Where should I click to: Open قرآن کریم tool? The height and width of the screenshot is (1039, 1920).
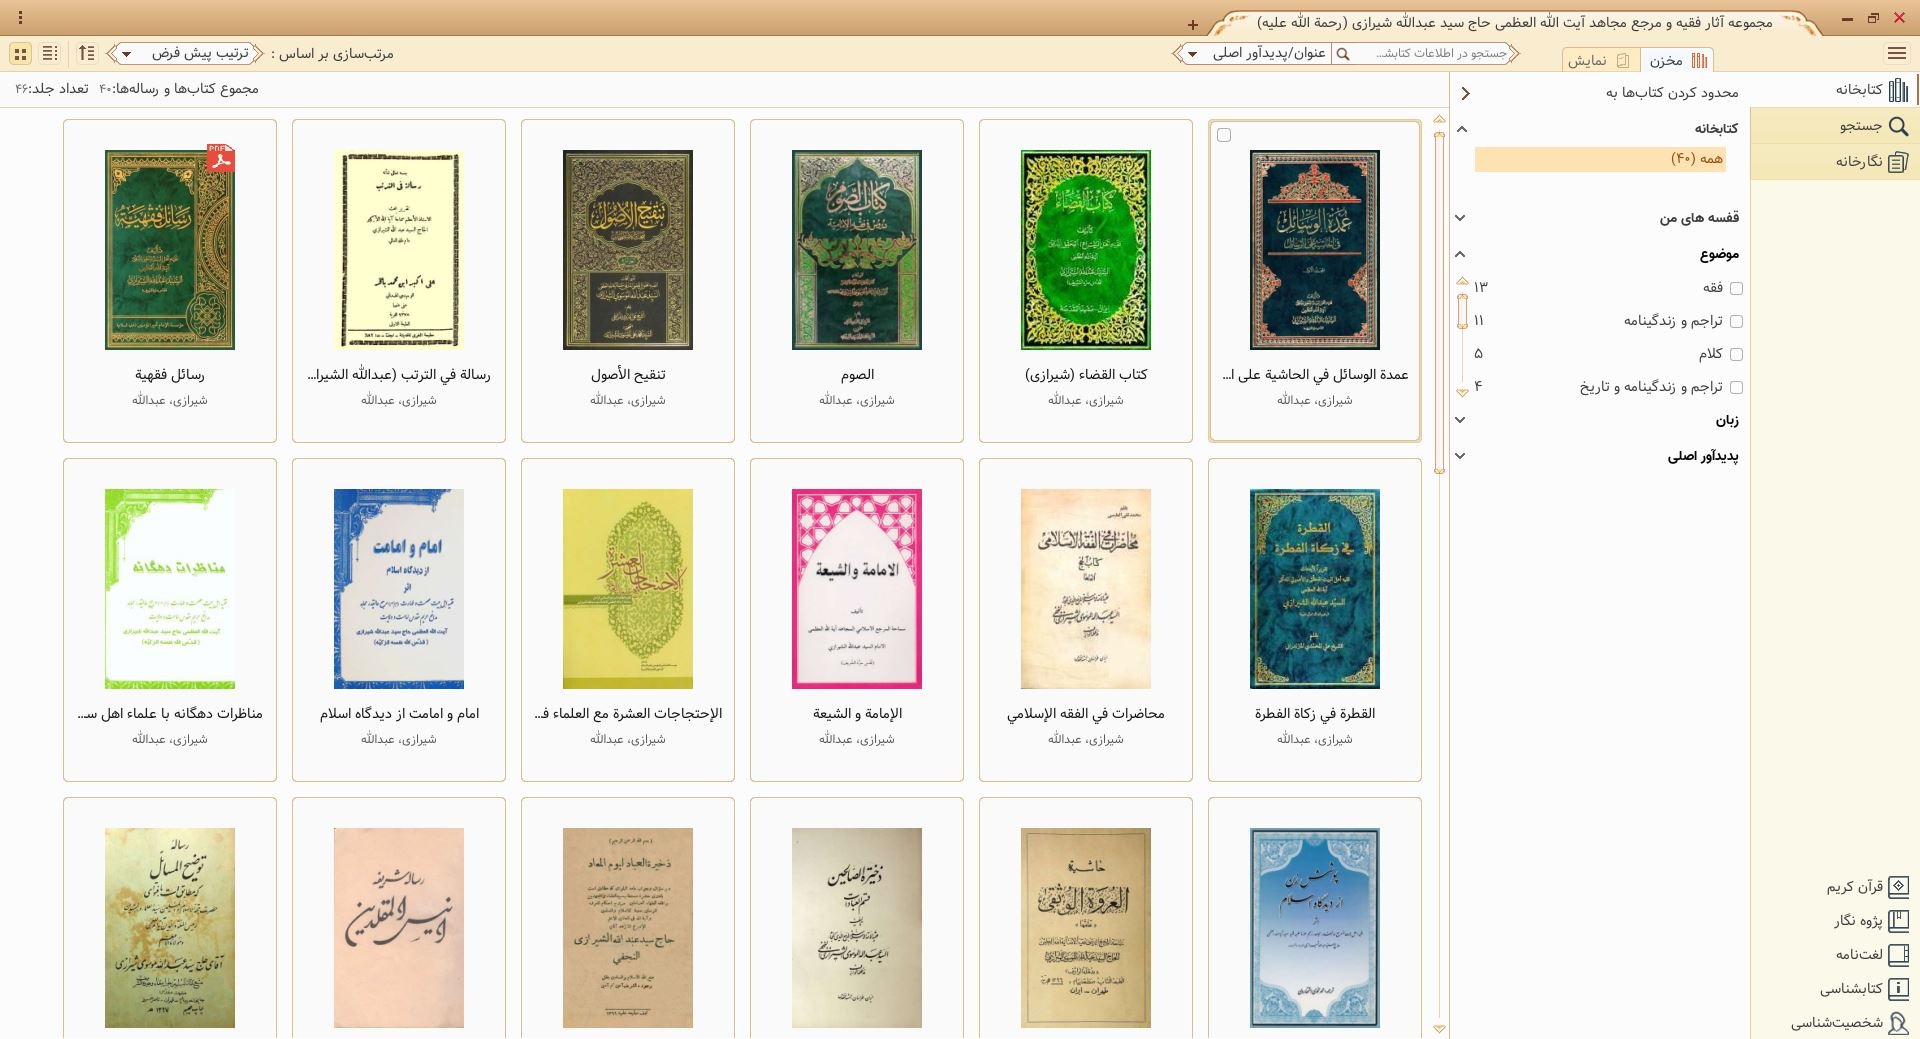coord(1867,887)
